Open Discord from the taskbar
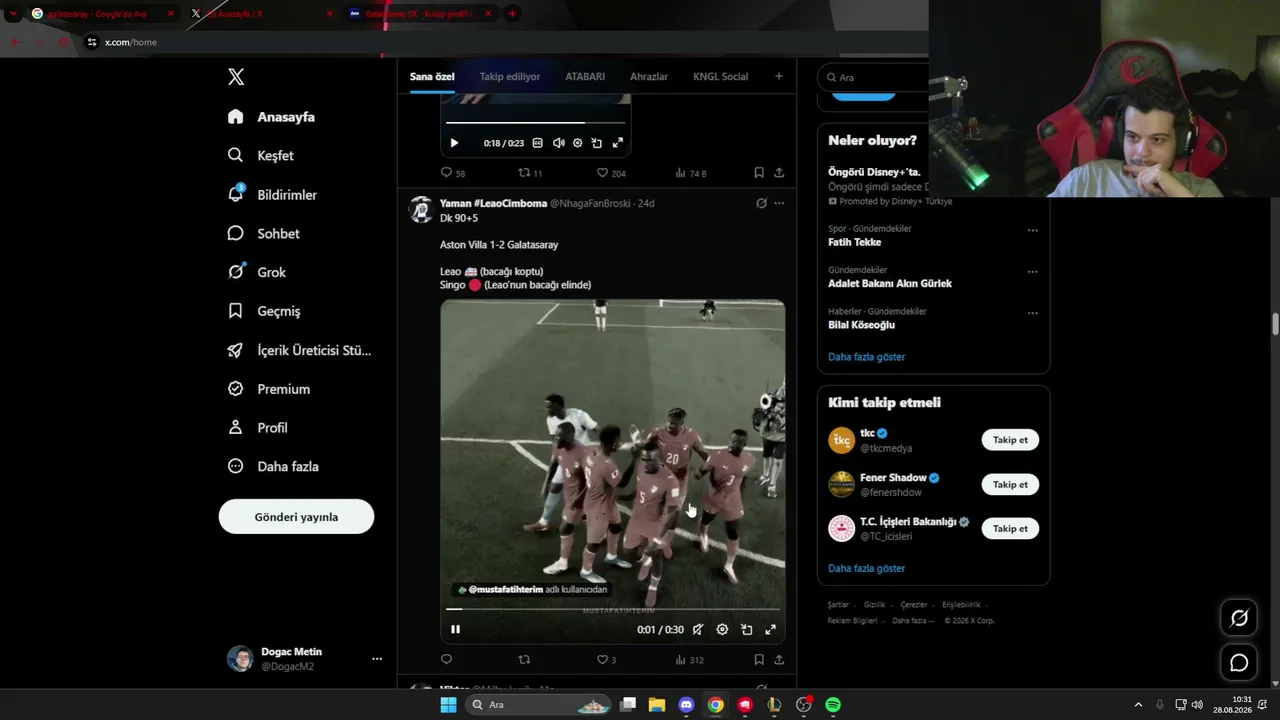 pyautogui.click(x=686, y=705)
